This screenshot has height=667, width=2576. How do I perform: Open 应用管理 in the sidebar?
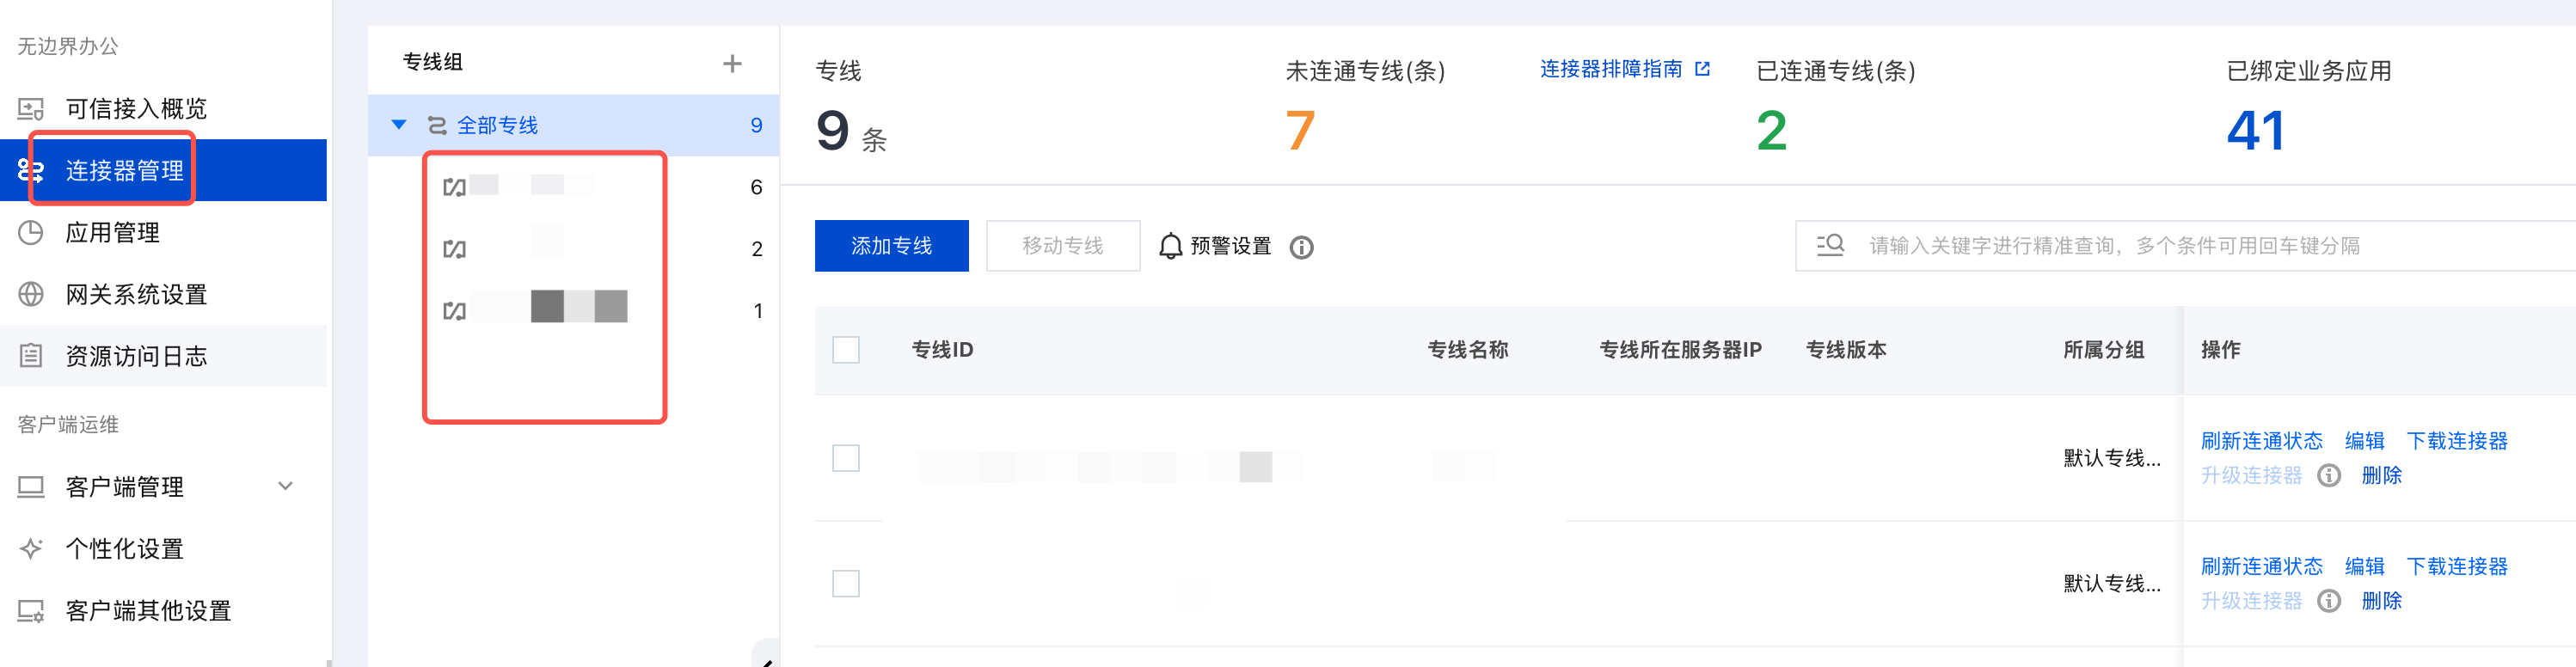112,233
